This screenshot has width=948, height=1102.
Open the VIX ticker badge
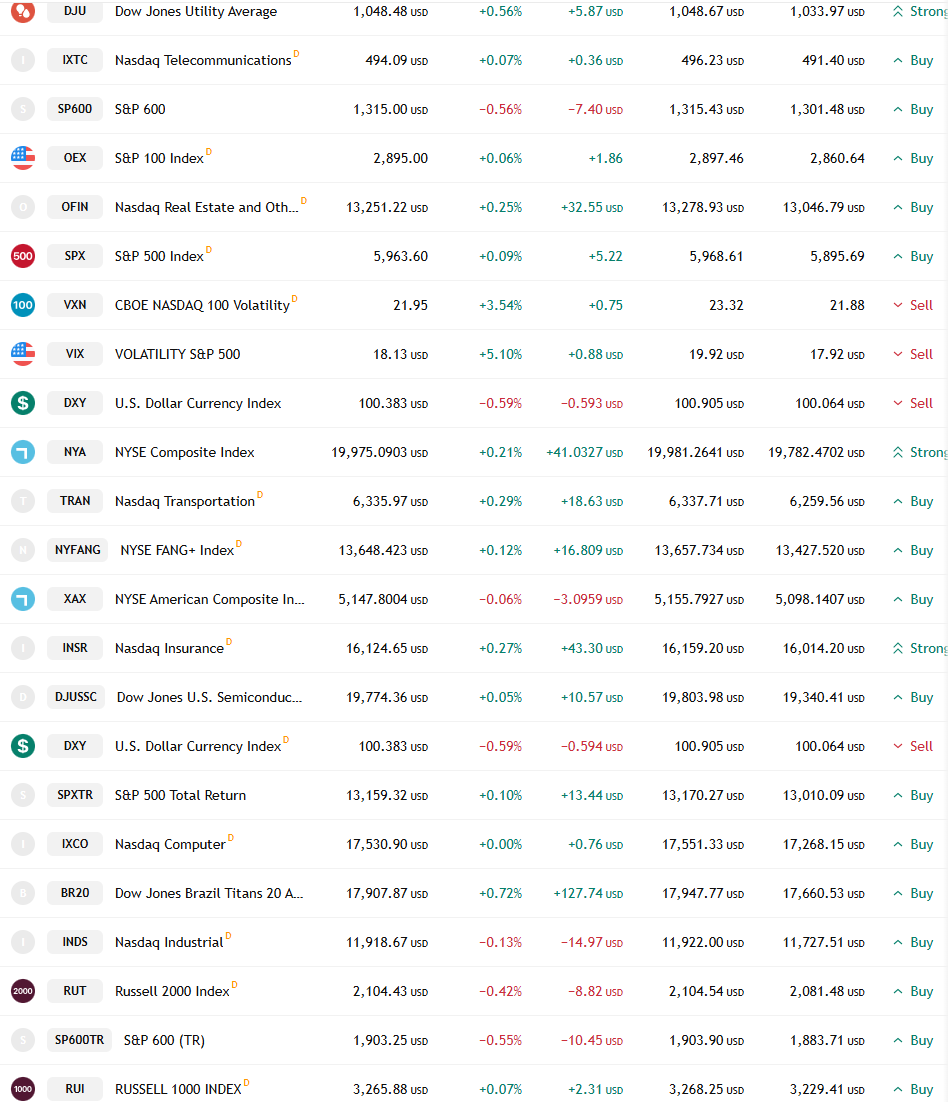point(75,354)
